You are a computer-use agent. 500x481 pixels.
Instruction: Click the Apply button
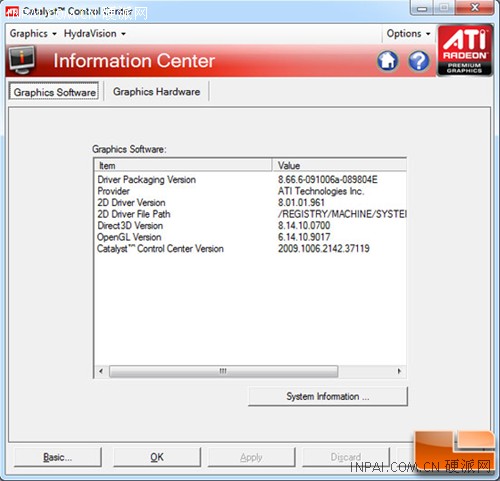pos(251,457)
